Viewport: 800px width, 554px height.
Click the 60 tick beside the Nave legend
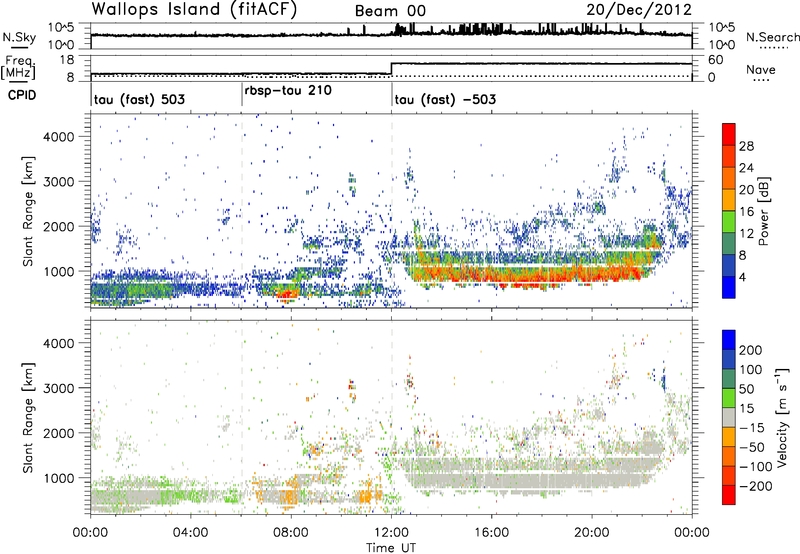coord(716,60)
